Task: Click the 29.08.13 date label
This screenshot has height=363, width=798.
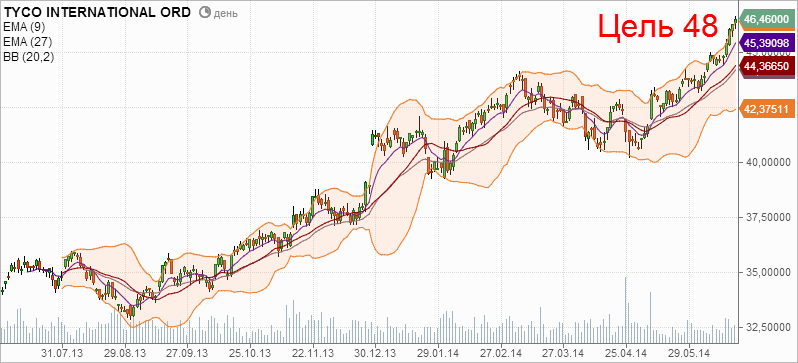Action: (x=126, y=352)
